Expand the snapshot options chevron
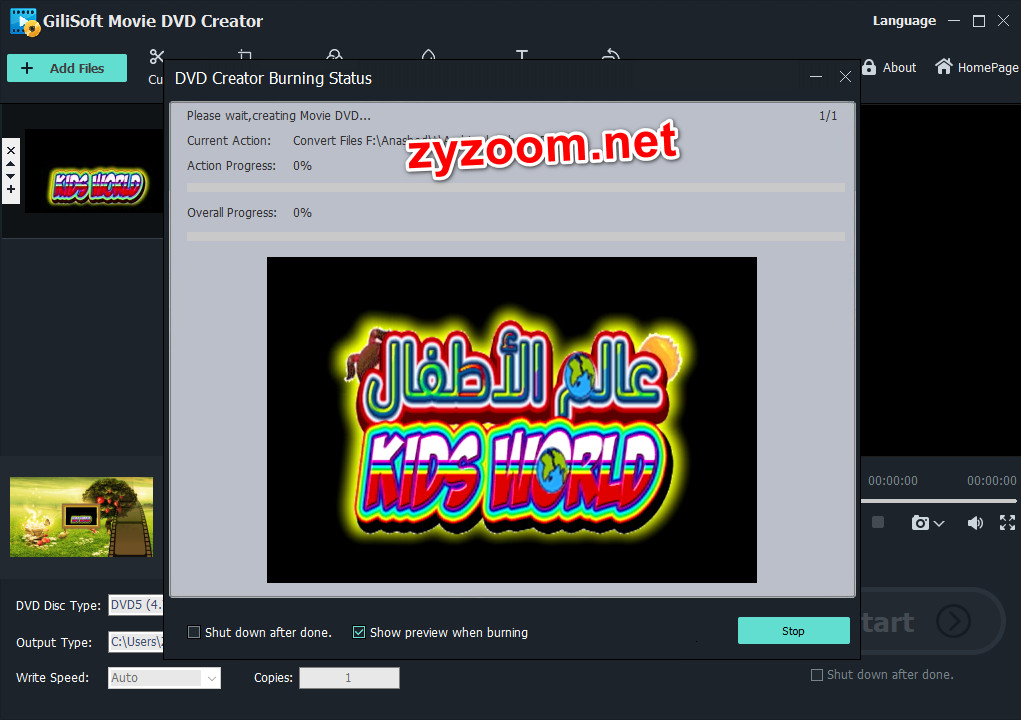1021x720 pixels. (x=938, y=523)
